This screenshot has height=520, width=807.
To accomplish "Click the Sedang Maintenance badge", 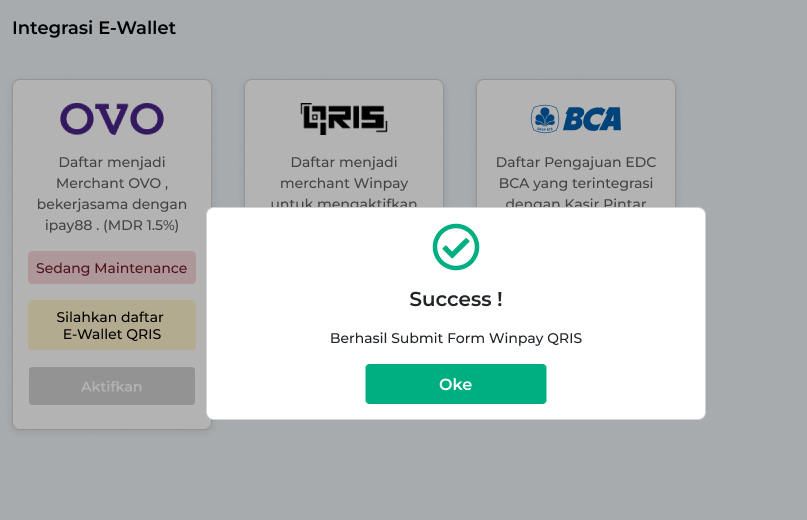I will tap(112, 268).
